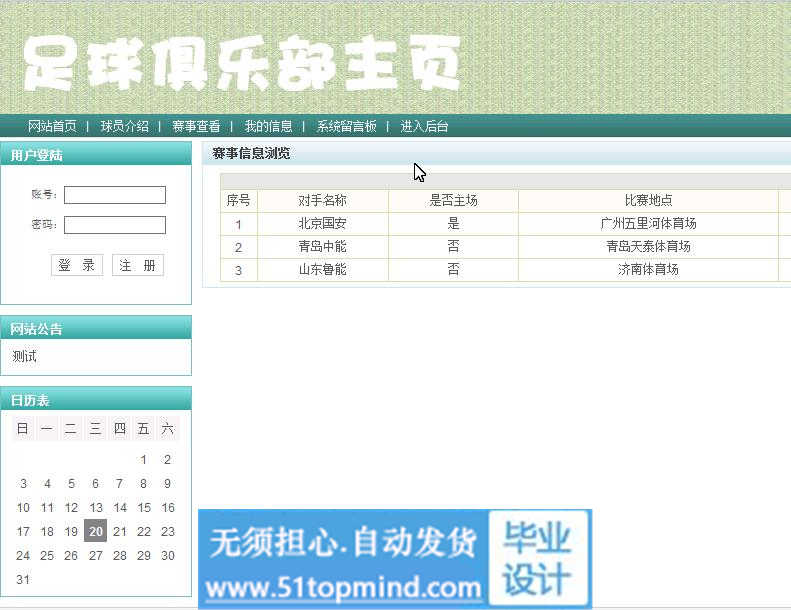Click the 对手名称 column header
The width and height of the screenshot is (791, 610).
click(322, 200)
